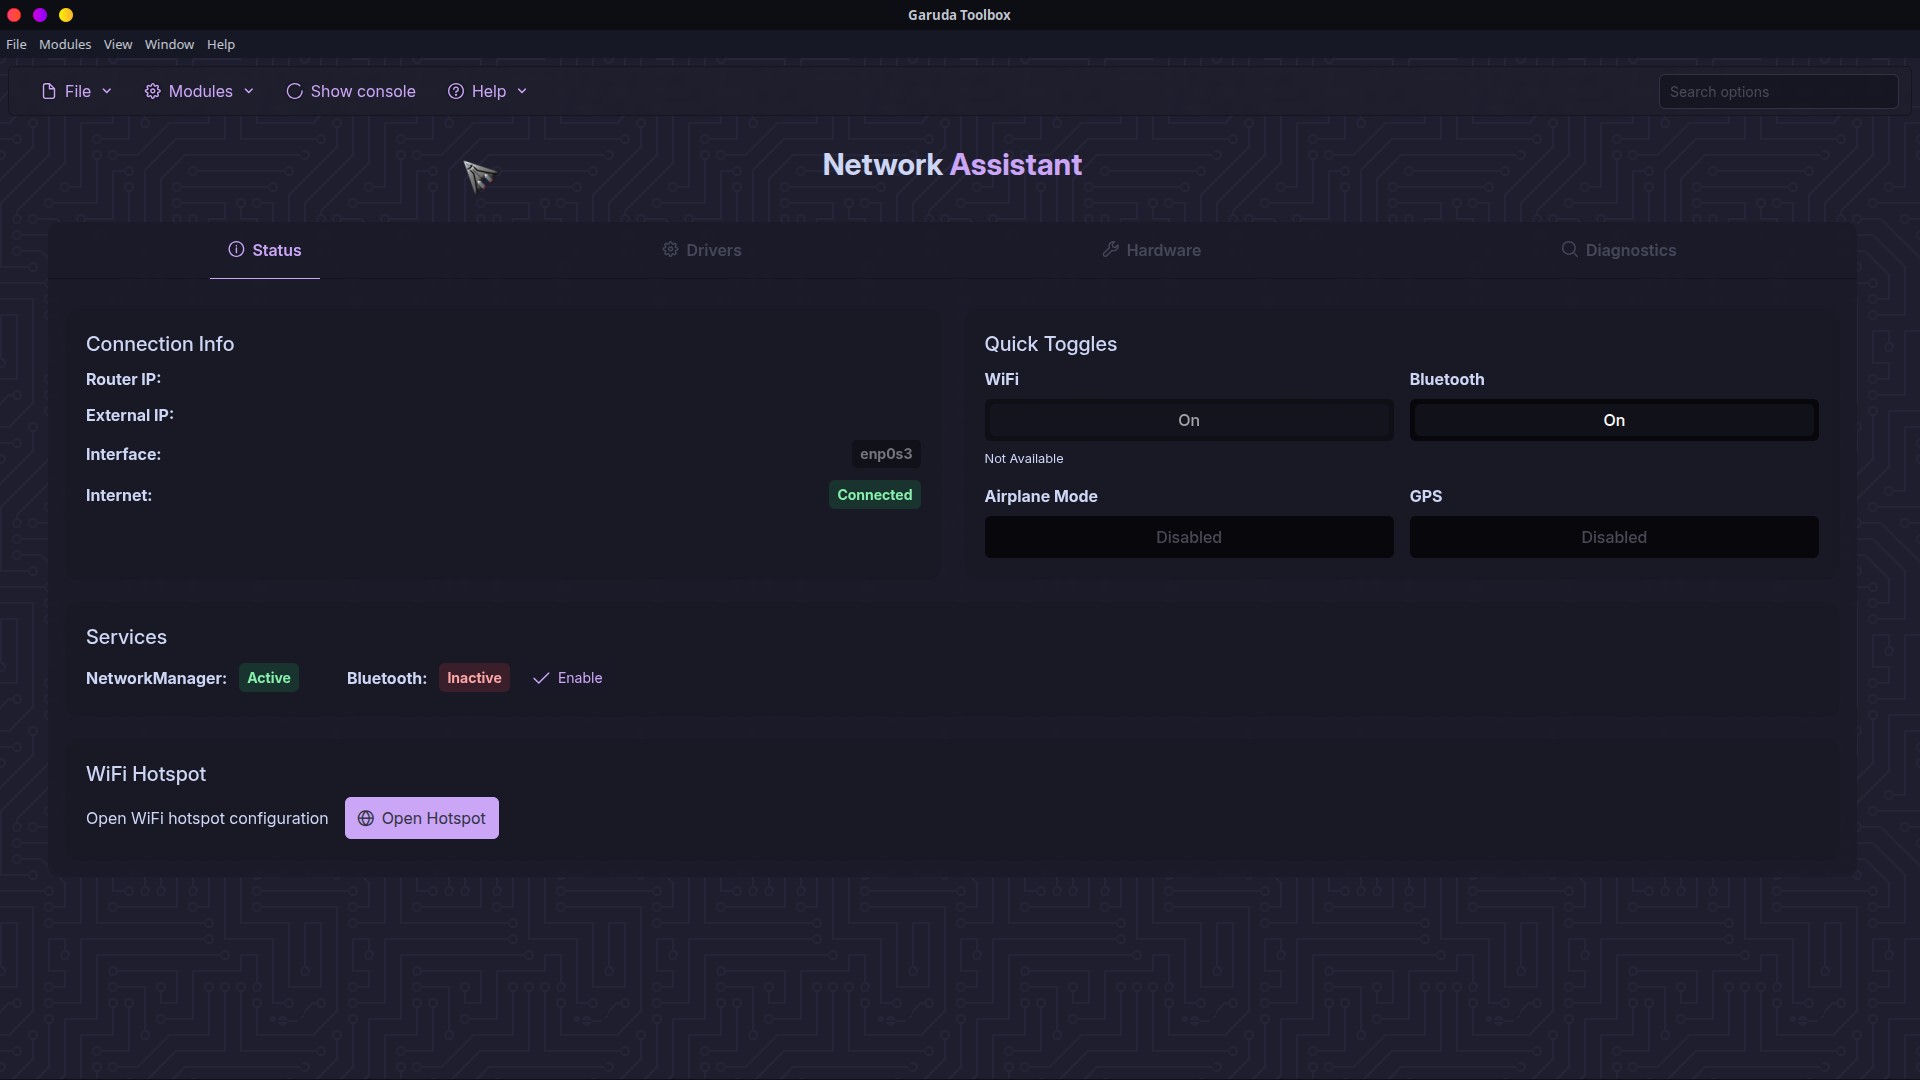Click the checkmark icon beside Enable
This screenshot has height=1080, width=1920.
coord(541,678)
